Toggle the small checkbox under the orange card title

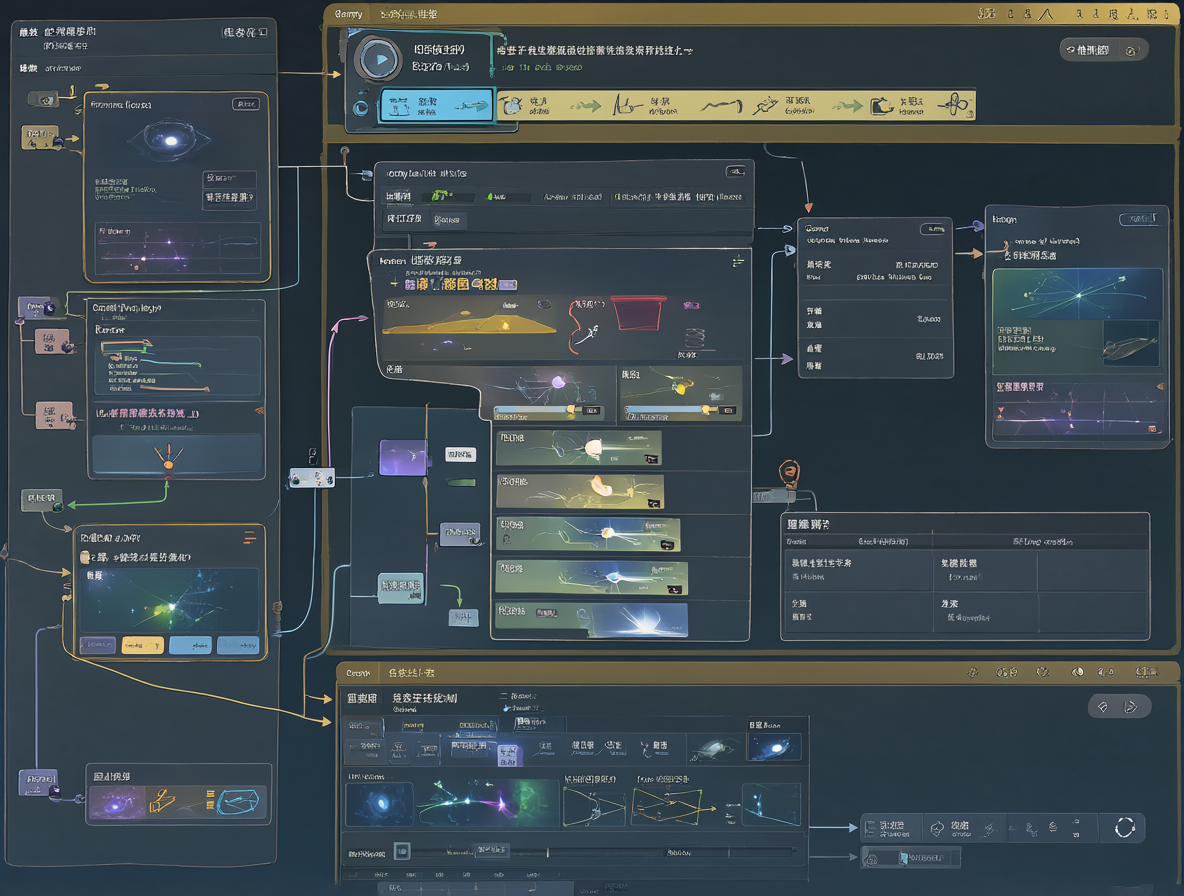pyautogui.click(x=85, y=557)
